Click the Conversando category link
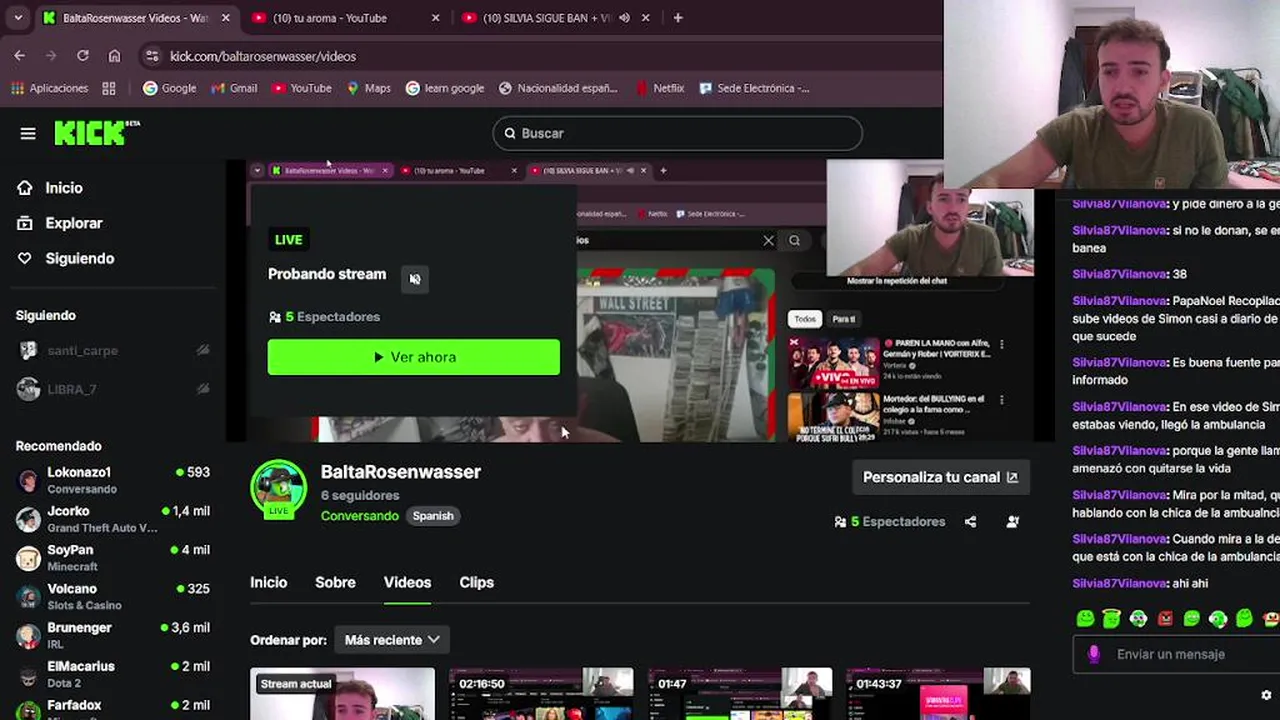 (x=360, y=516)
